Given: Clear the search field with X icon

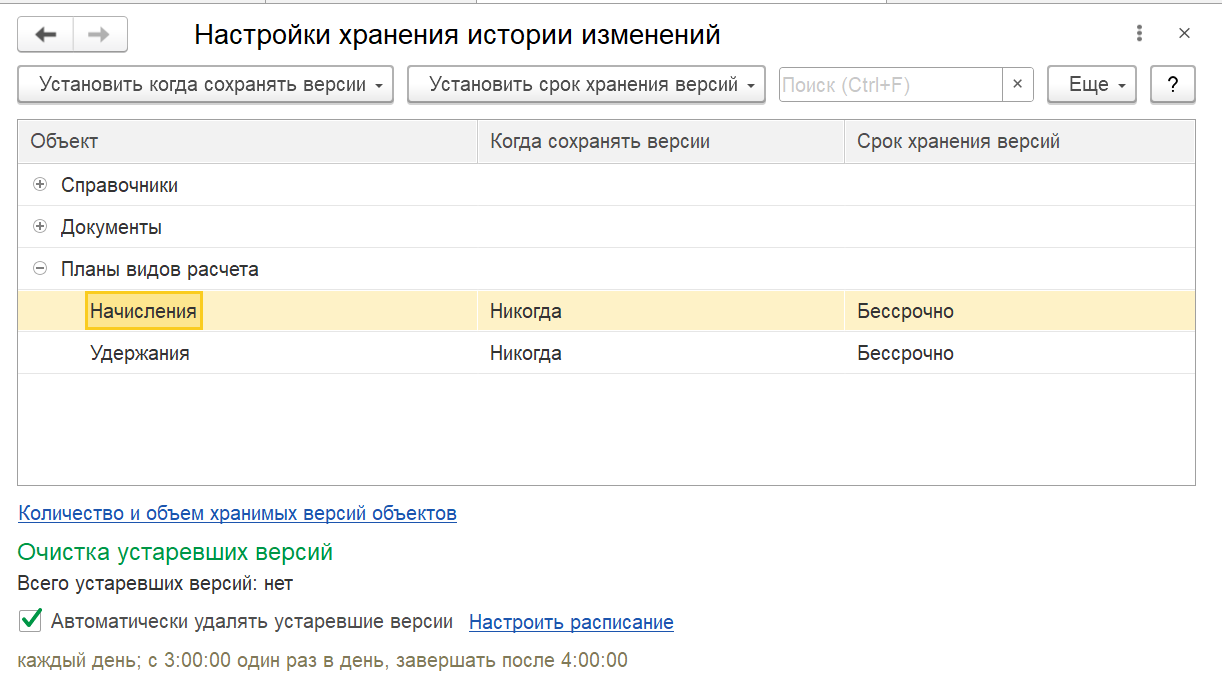Looking at the screenshot, I should pyautogui.click(x=1017, y=85).
